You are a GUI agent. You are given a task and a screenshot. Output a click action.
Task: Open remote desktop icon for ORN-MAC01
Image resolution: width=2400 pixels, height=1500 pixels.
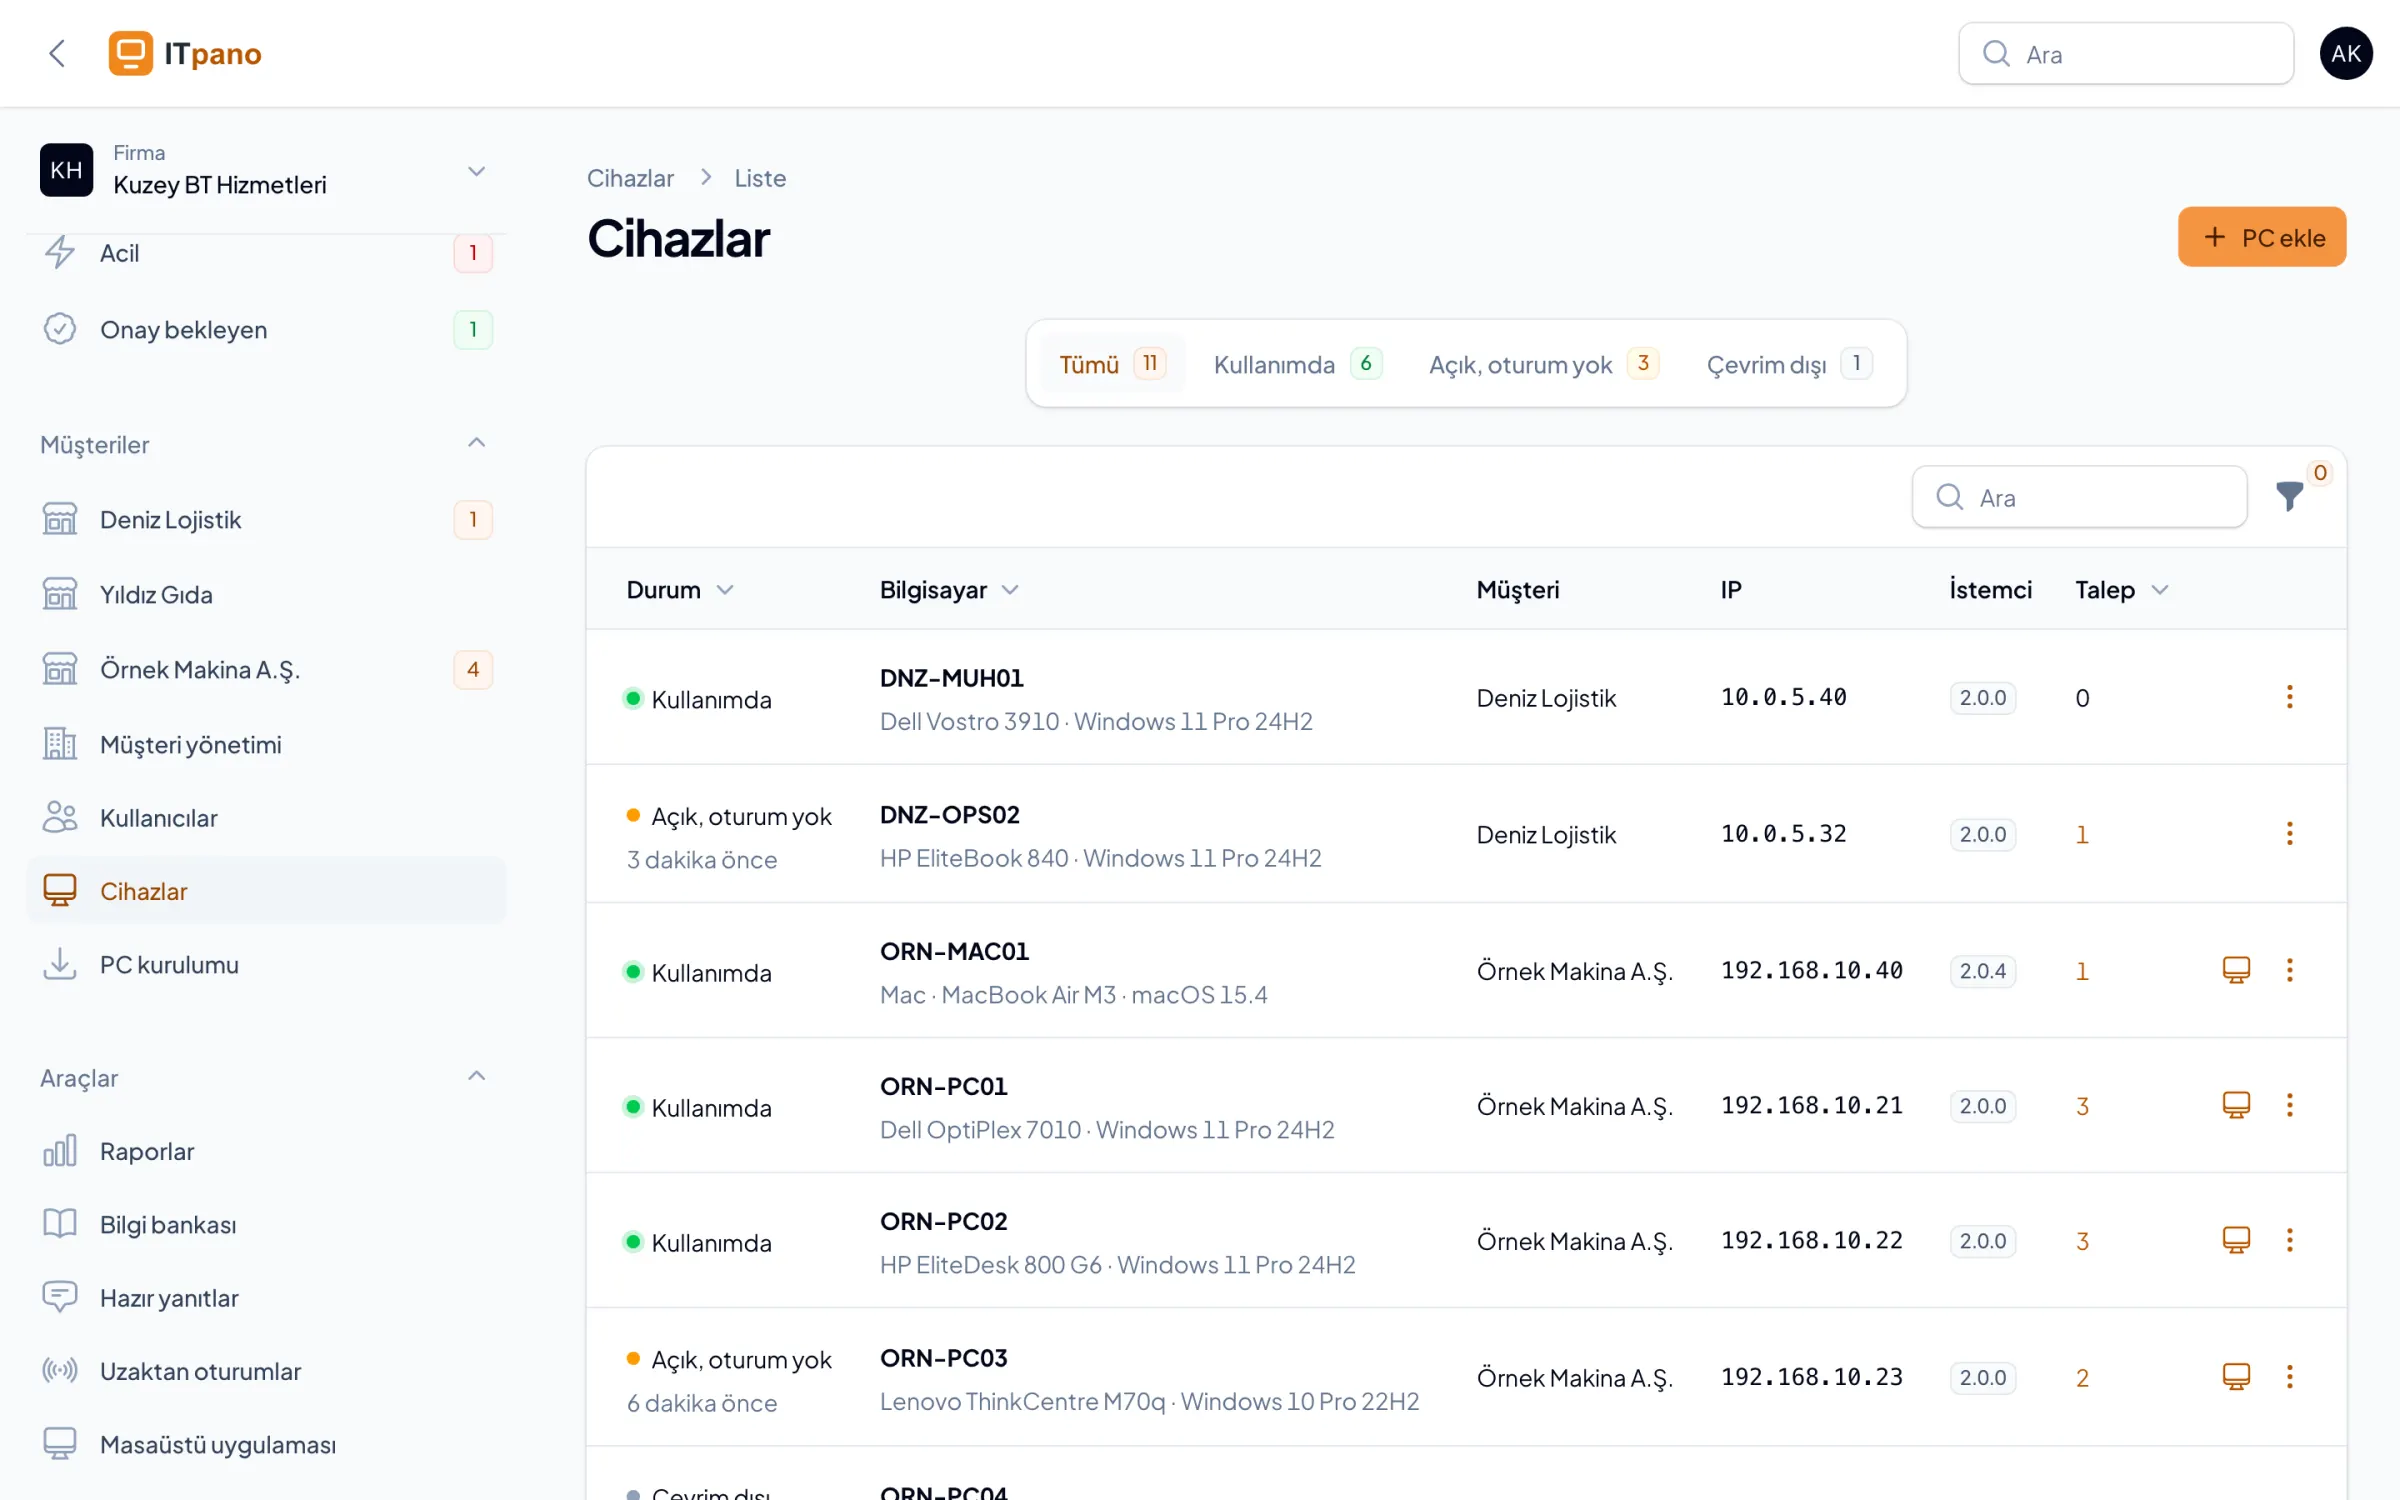click(x=2236, y=970)
